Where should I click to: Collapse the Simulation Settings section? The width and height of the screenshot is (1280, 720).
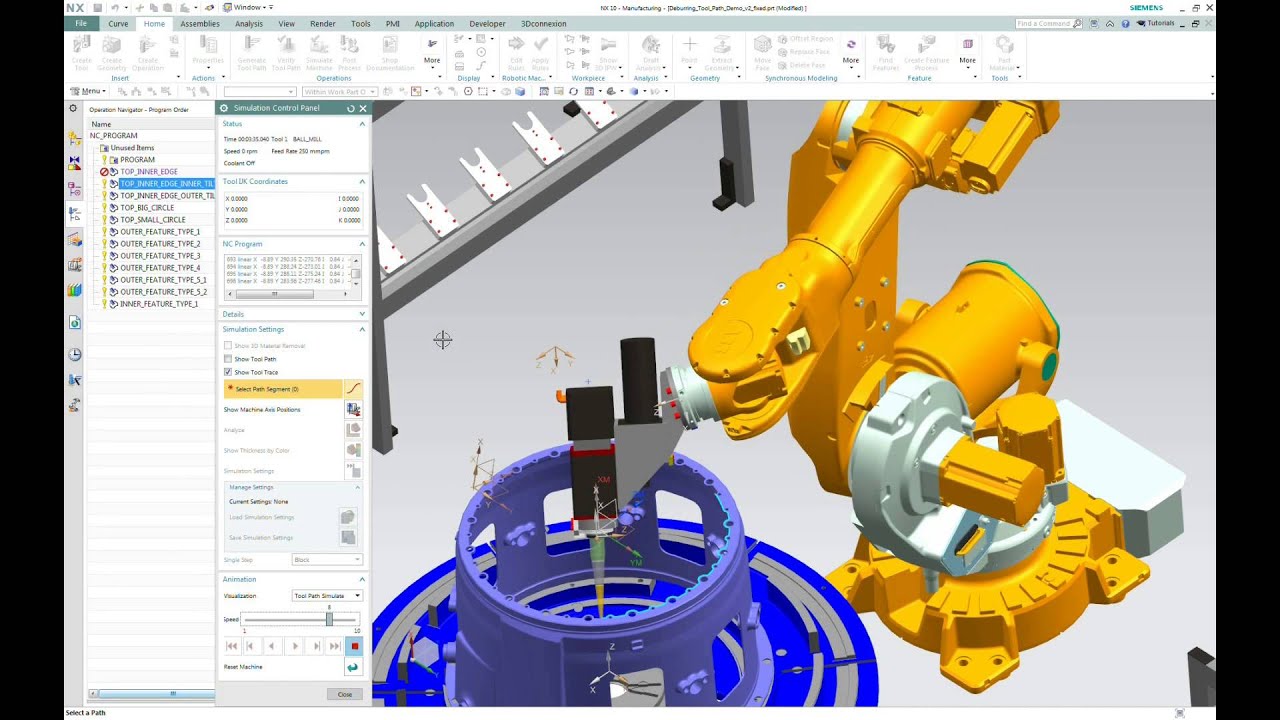click(x=362, y=329)
